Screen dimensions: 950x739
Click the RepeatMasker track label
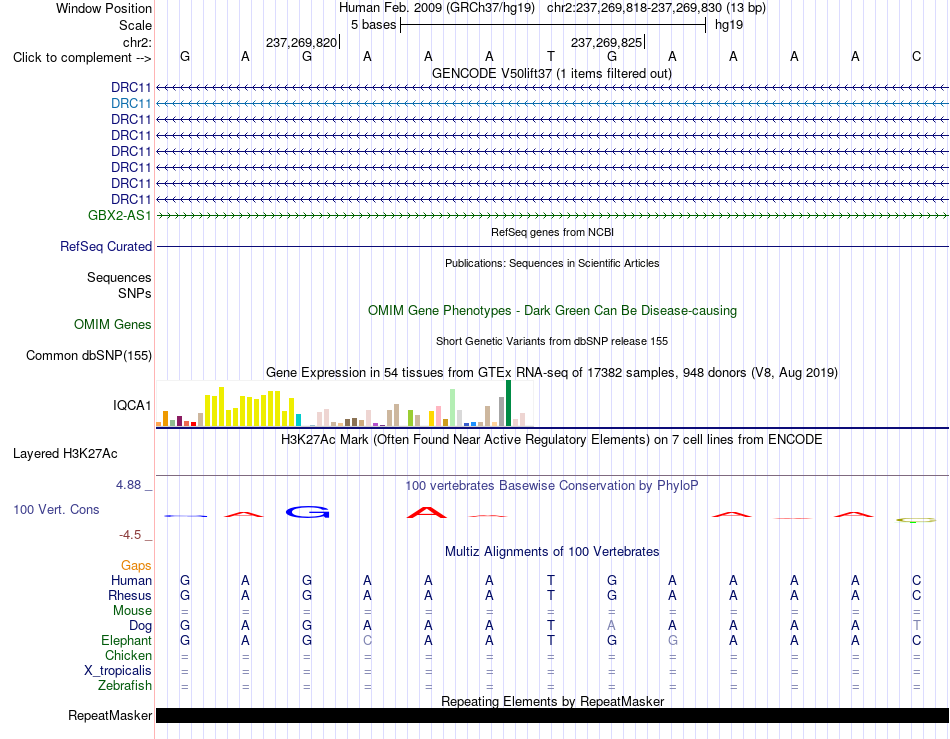(x=110, y=715)
